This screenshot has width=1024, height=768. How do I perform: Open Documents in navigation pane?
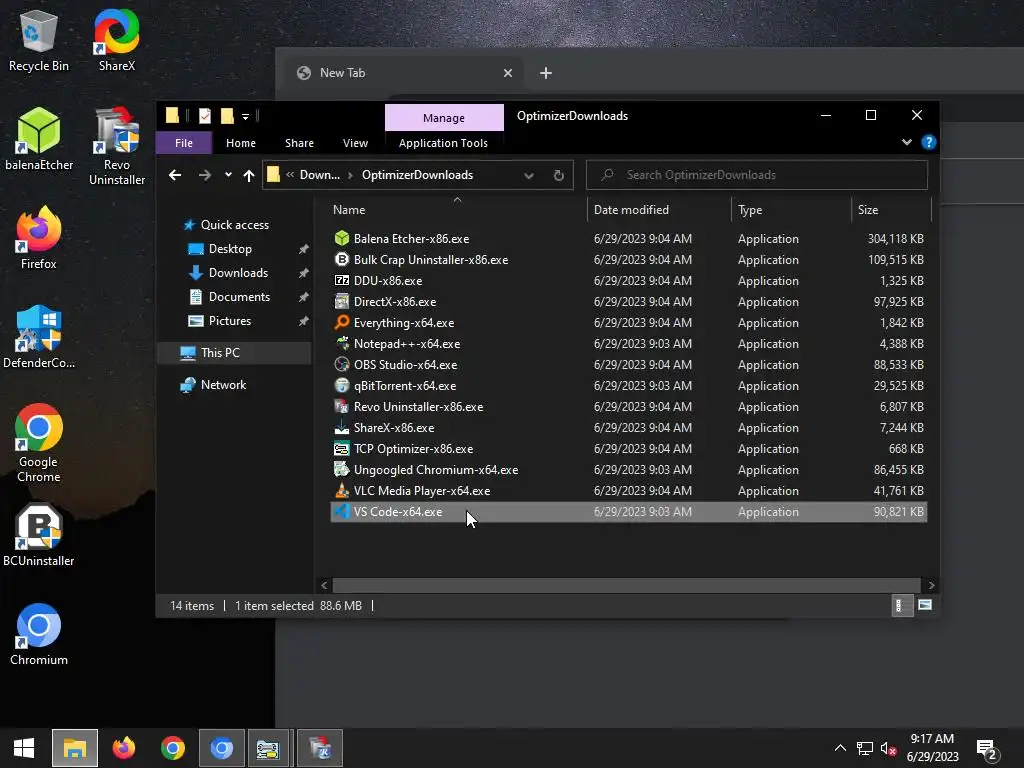(x=239, y=297)
